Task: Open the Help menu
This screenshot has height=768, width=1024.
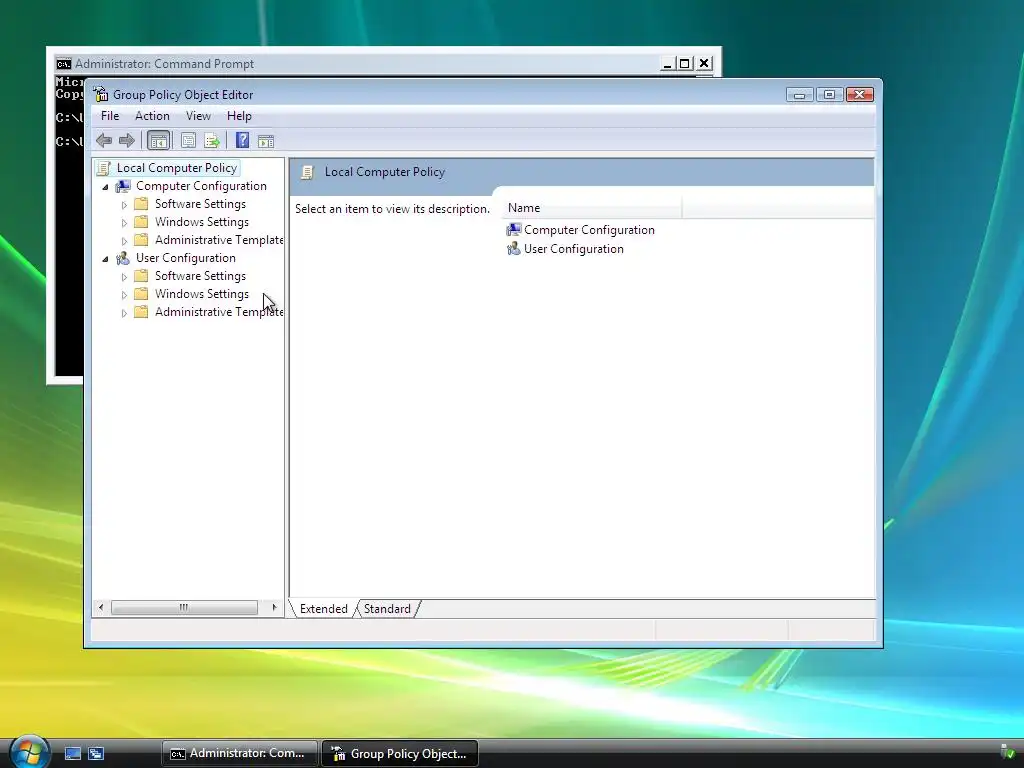Action: [239, 116]
